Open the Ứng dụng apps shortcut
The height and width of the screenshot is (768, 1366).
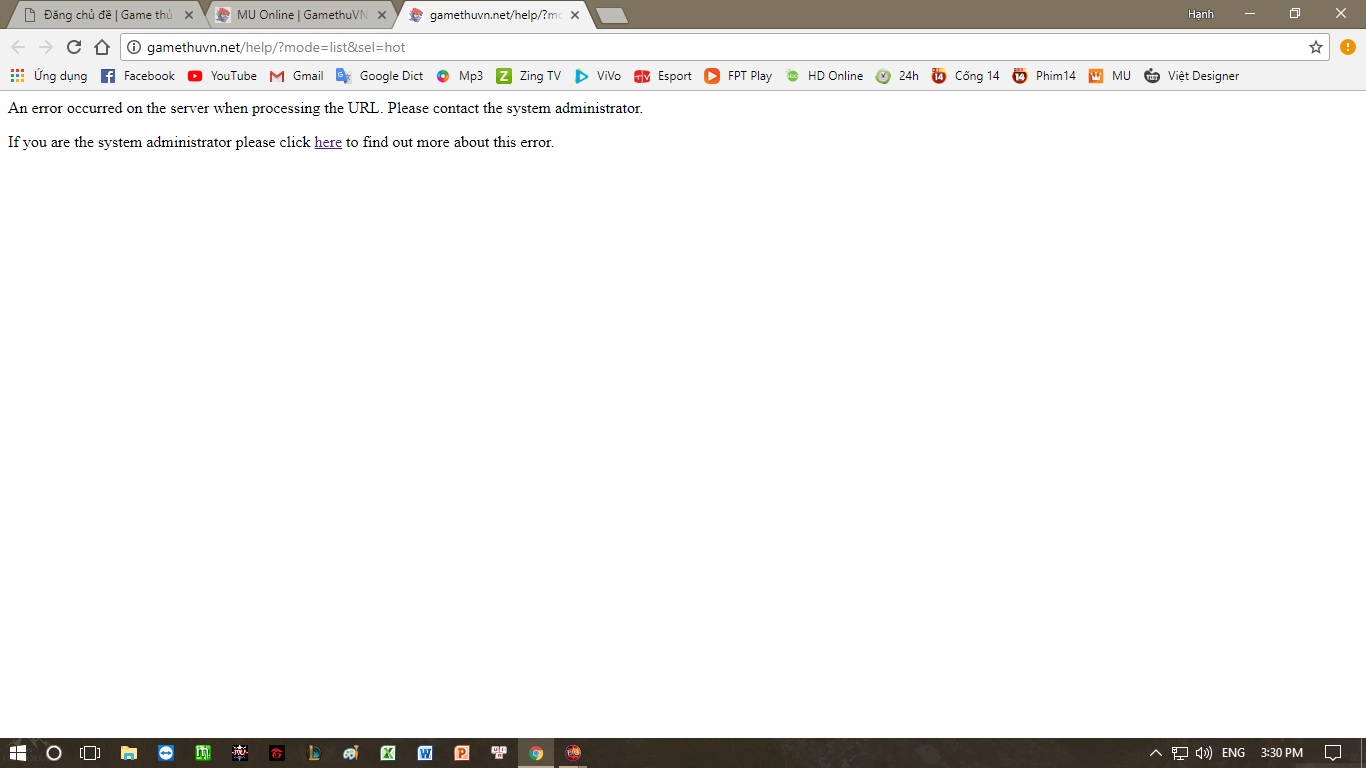[48, 76]
